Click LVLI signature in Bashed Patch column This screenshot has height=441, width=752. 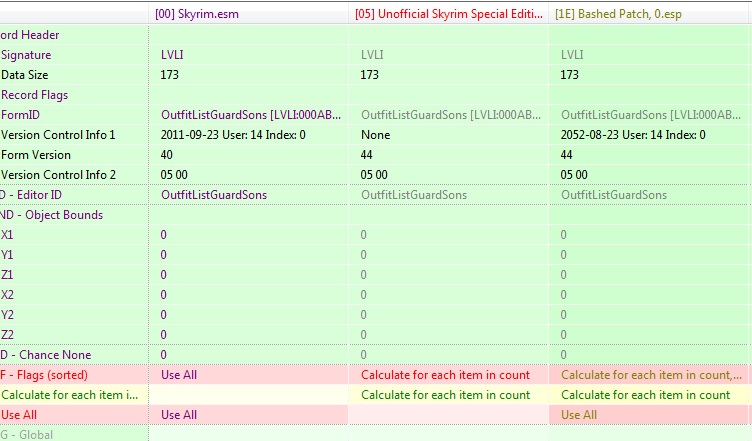click(x=572, y=55)
